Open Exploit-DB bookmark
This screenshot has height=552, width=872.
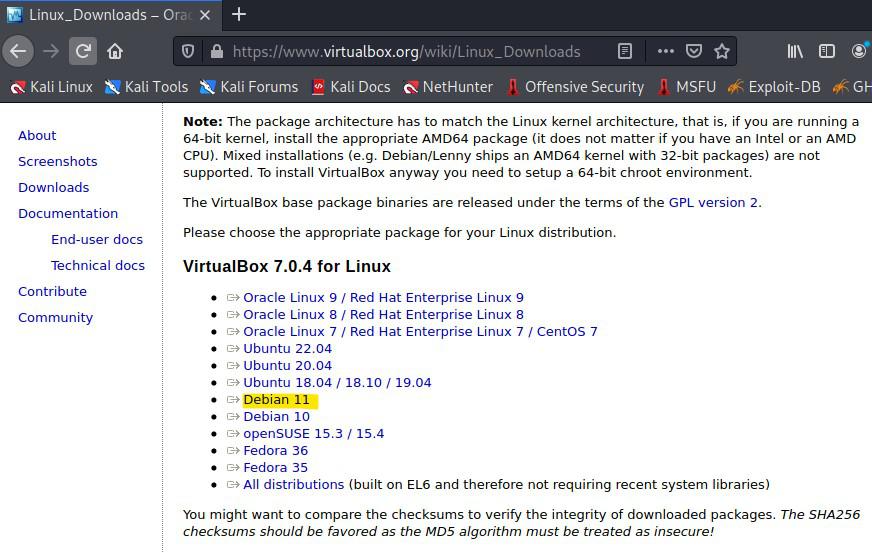tap(775, 87)
